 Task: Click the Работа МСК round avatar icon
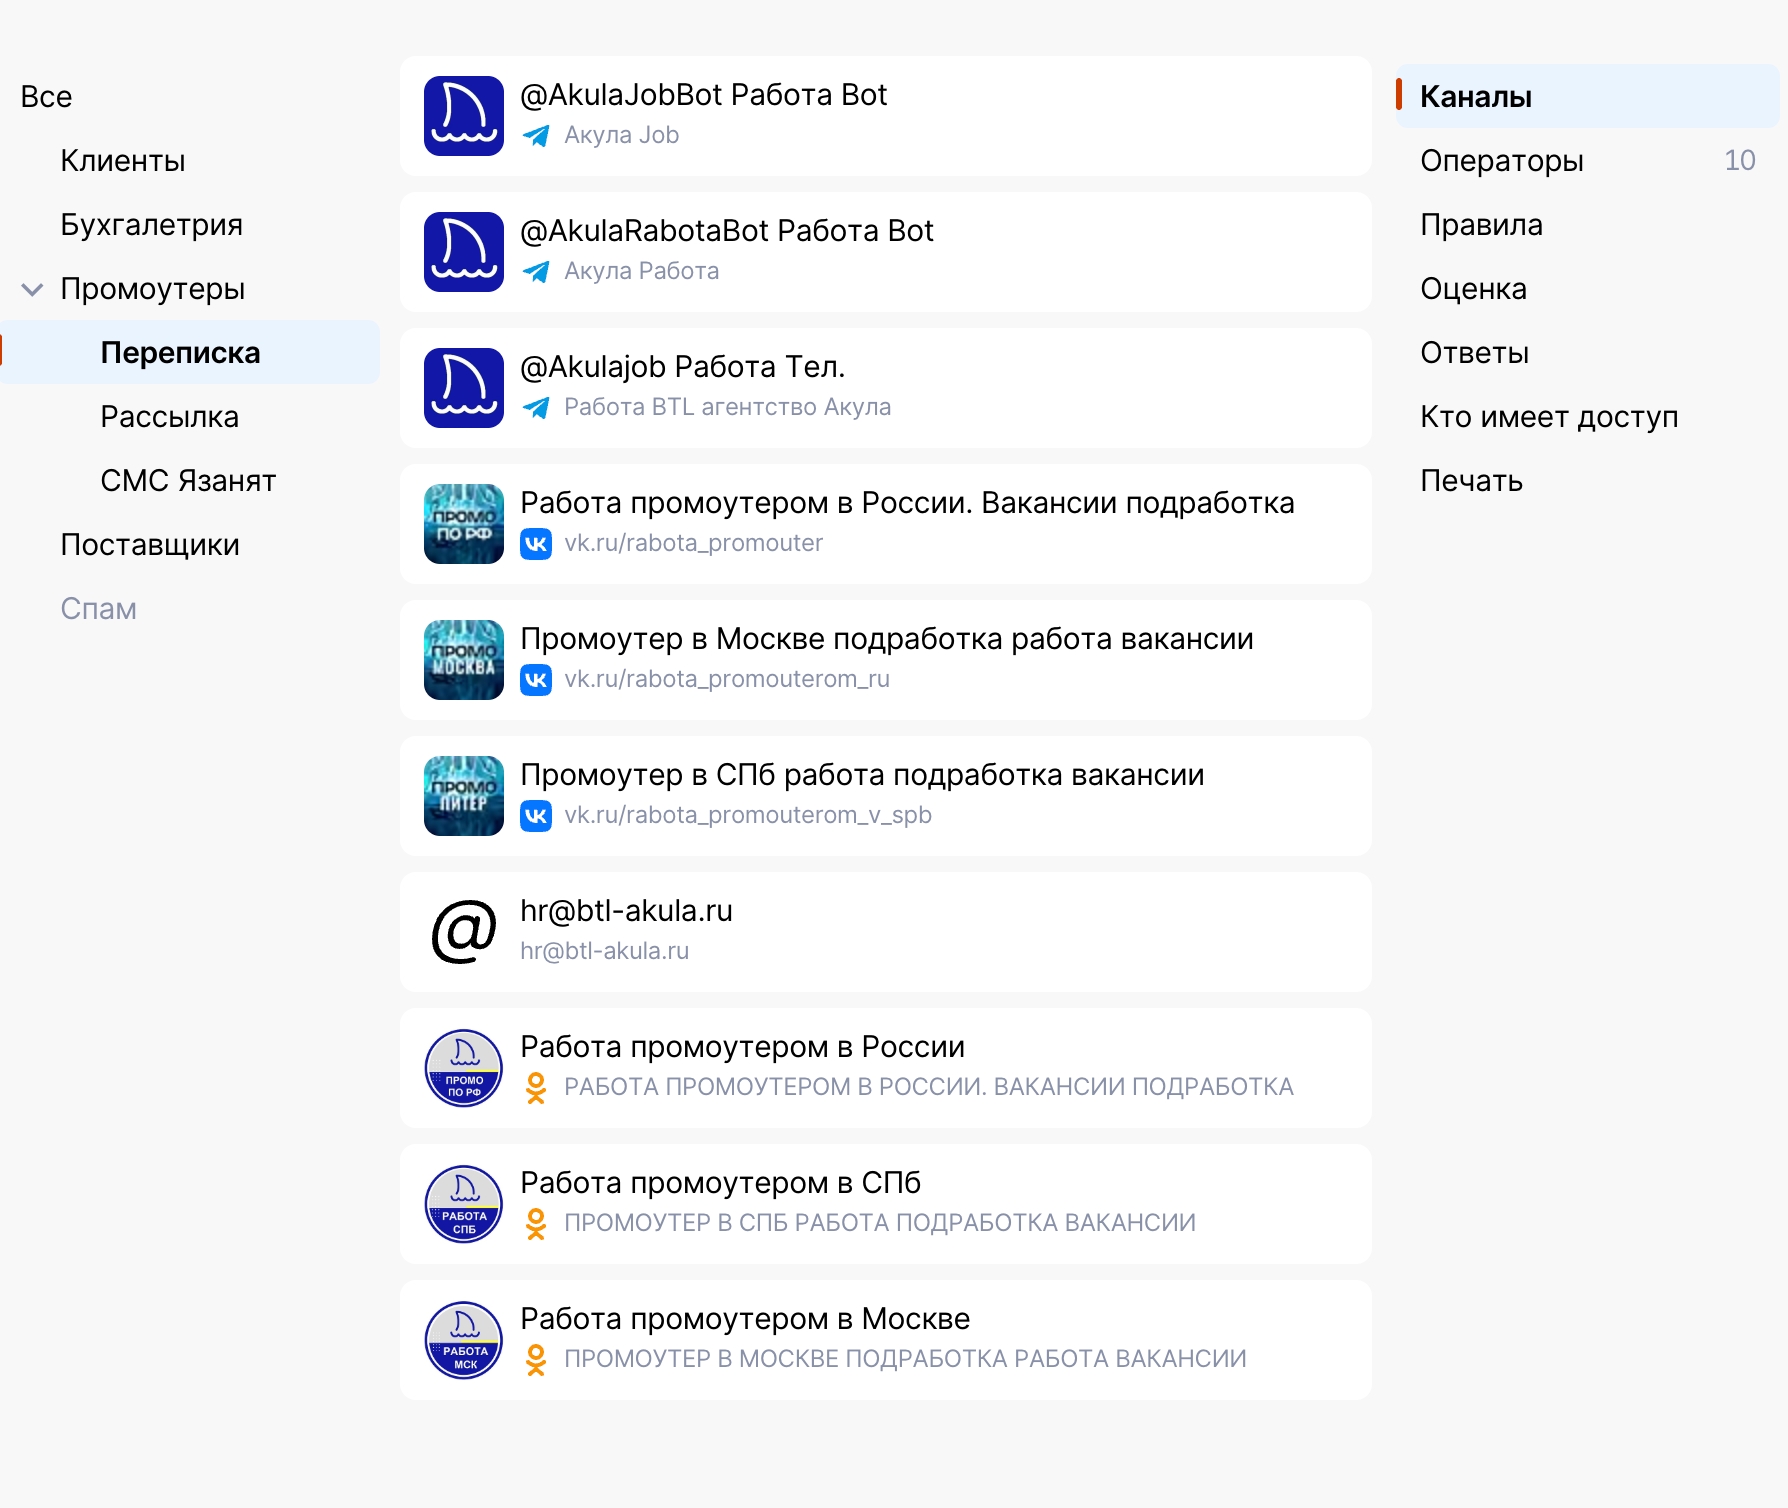click(463, 1340)
